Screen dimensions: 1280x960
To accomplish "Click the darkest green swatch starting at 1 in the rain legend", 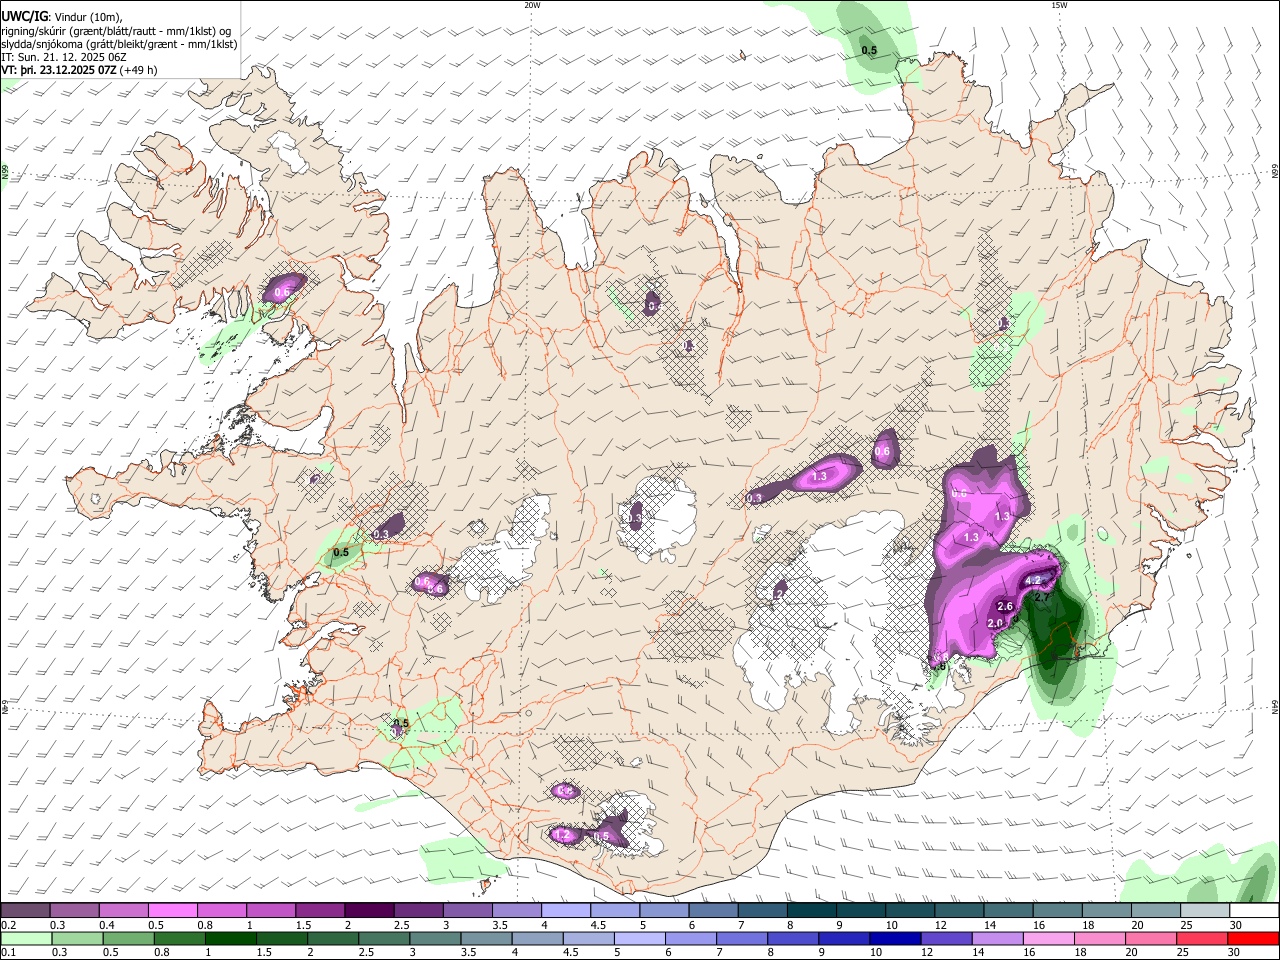I will click(231, 938).
